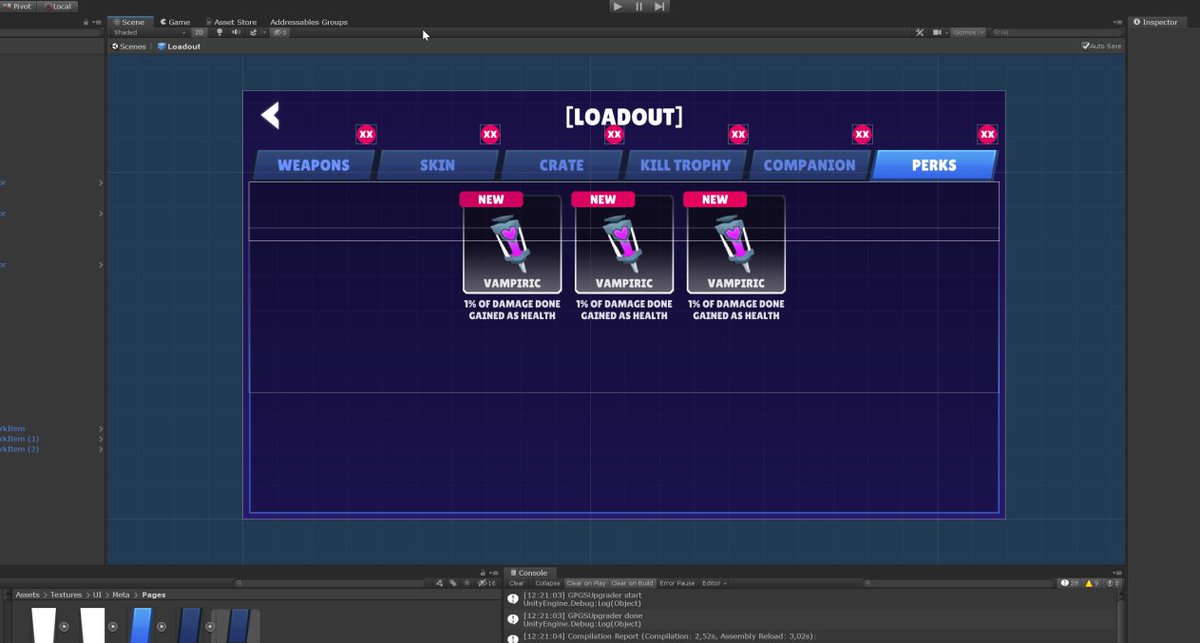Open the scene tools wrench icon
Image resolution: width=1200 pixels, height=643 pixels.
[x=920, y=32]
